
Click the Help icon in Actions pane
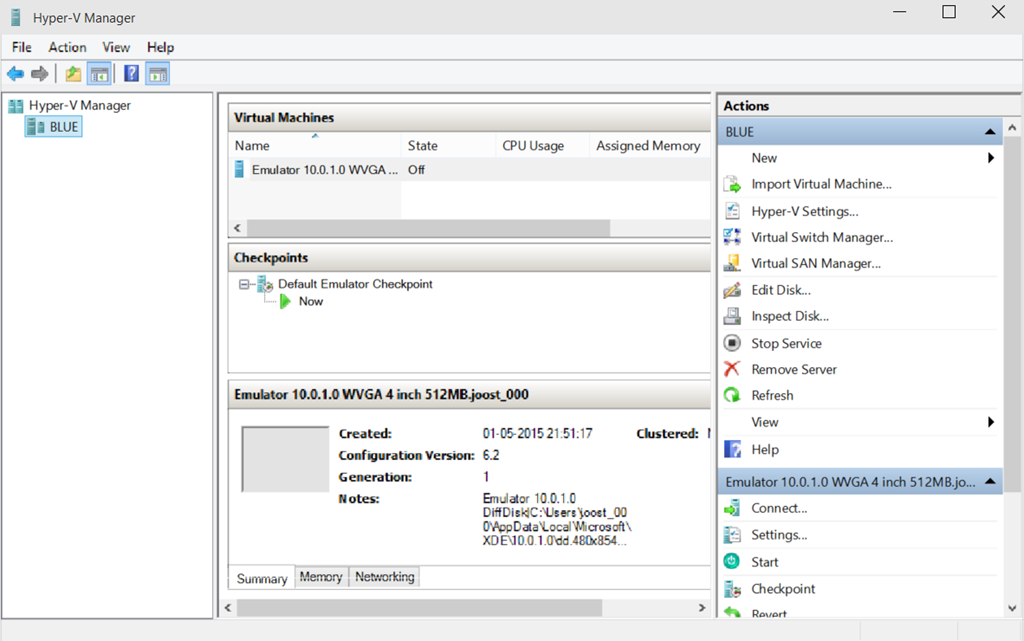pyautogui.click(x=732, y=449)
